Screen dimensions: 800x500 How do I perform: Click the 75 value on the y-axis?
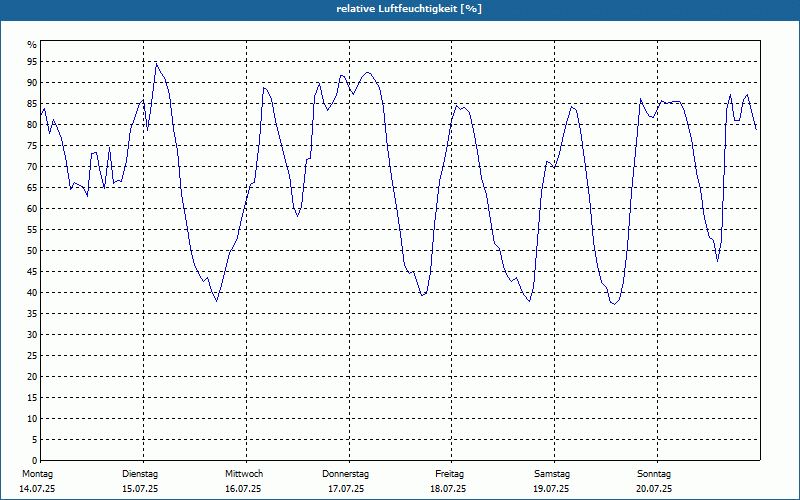(x=32, y=146)
